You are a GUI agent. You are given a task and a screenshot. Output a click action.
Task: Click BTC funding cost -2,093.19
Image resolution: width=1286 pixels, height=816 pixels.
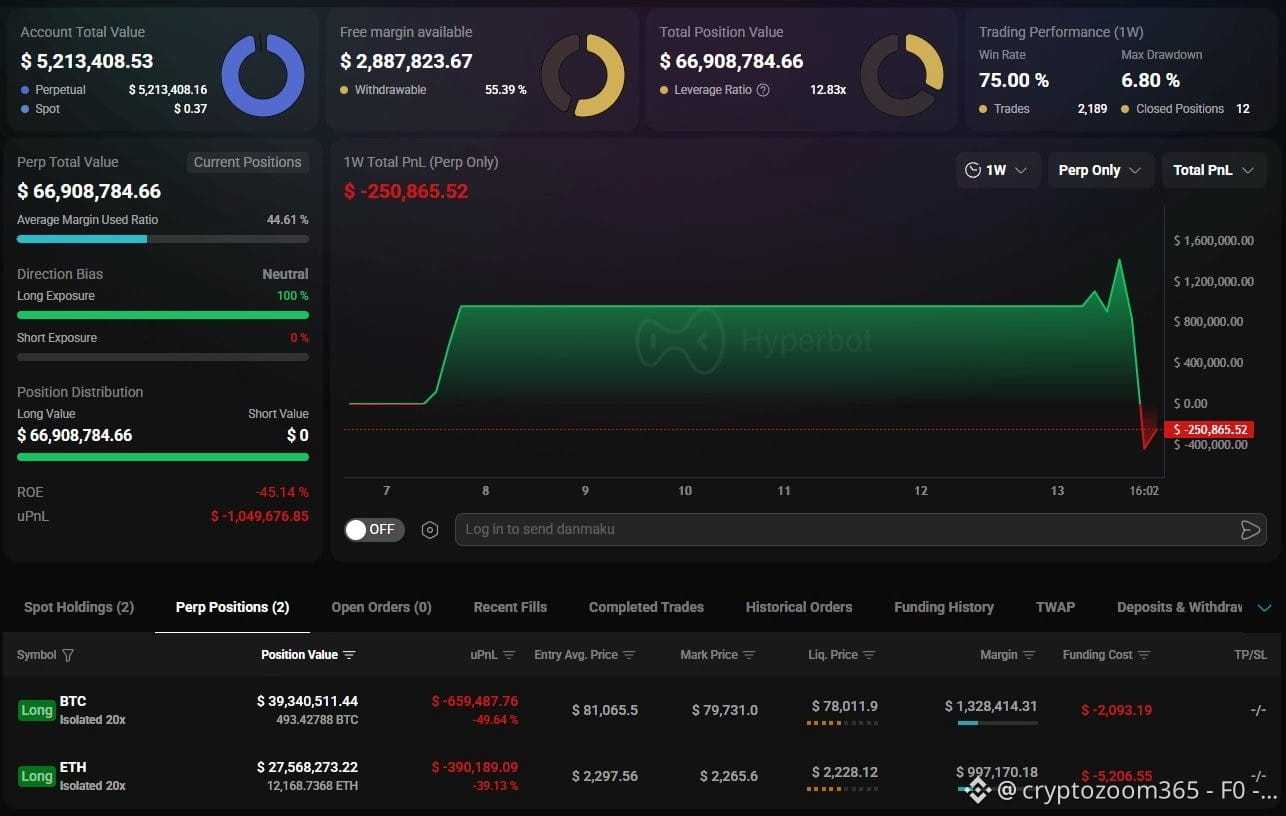pyautogui.click(x=1117, y=710)
